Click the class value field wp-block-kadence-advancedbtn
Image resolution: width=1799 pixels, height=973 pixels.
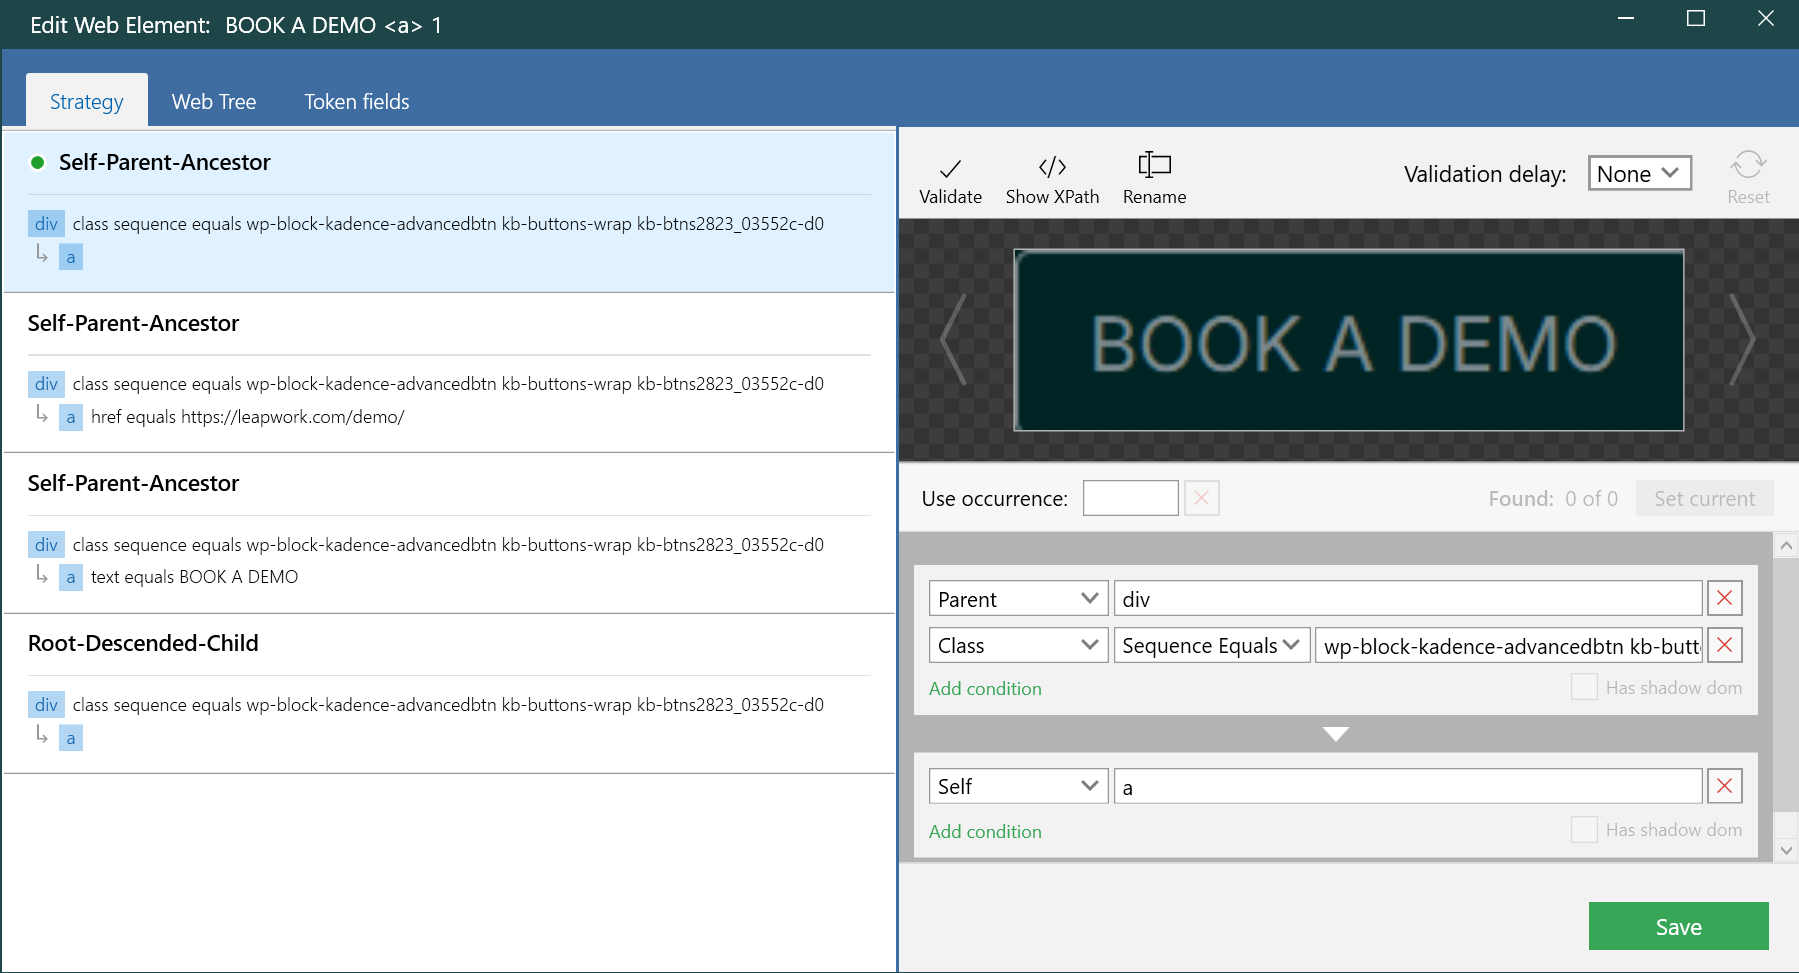coord(1508,645)
